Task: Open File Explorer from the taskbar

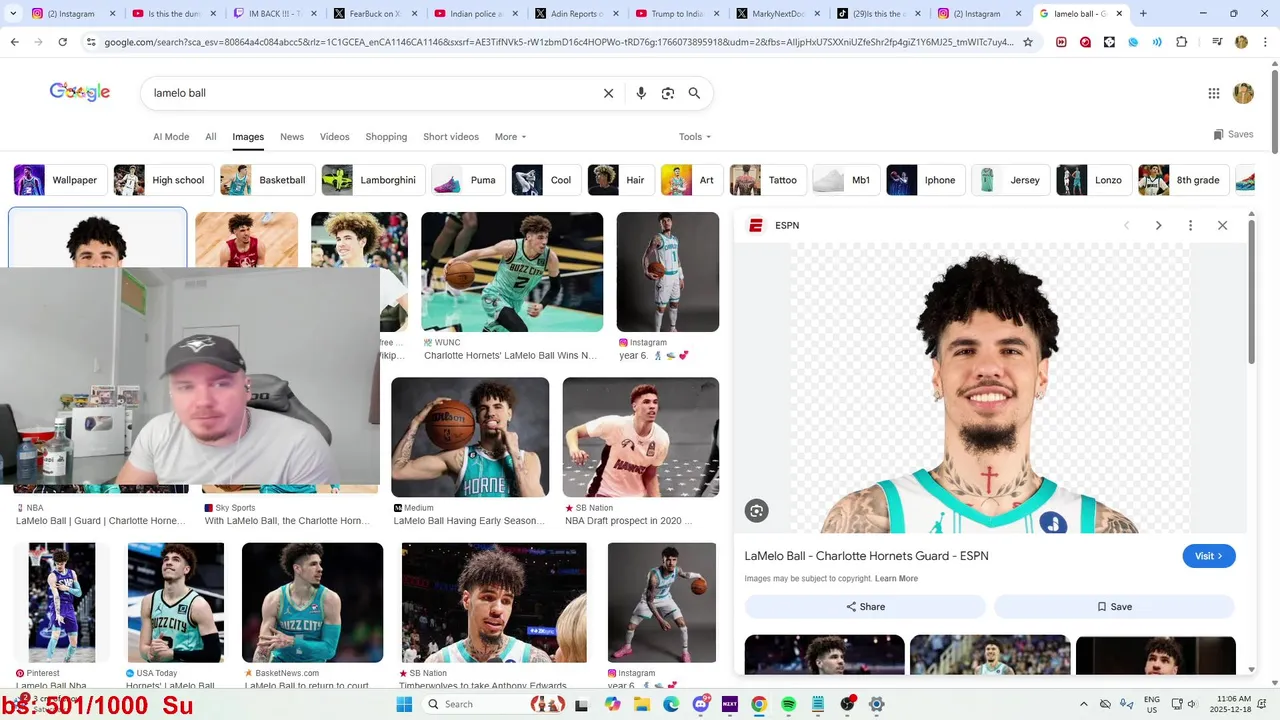Action: point(642,704)
